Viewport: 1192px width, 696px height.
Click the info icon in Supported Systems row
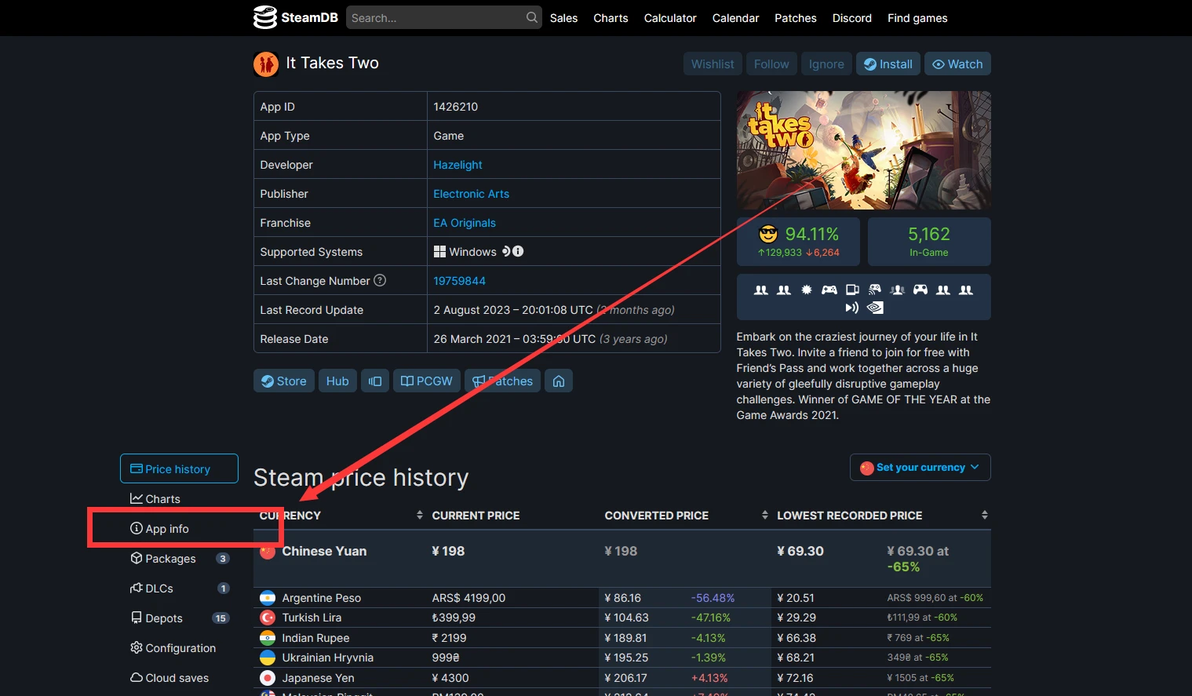point(518,252)
